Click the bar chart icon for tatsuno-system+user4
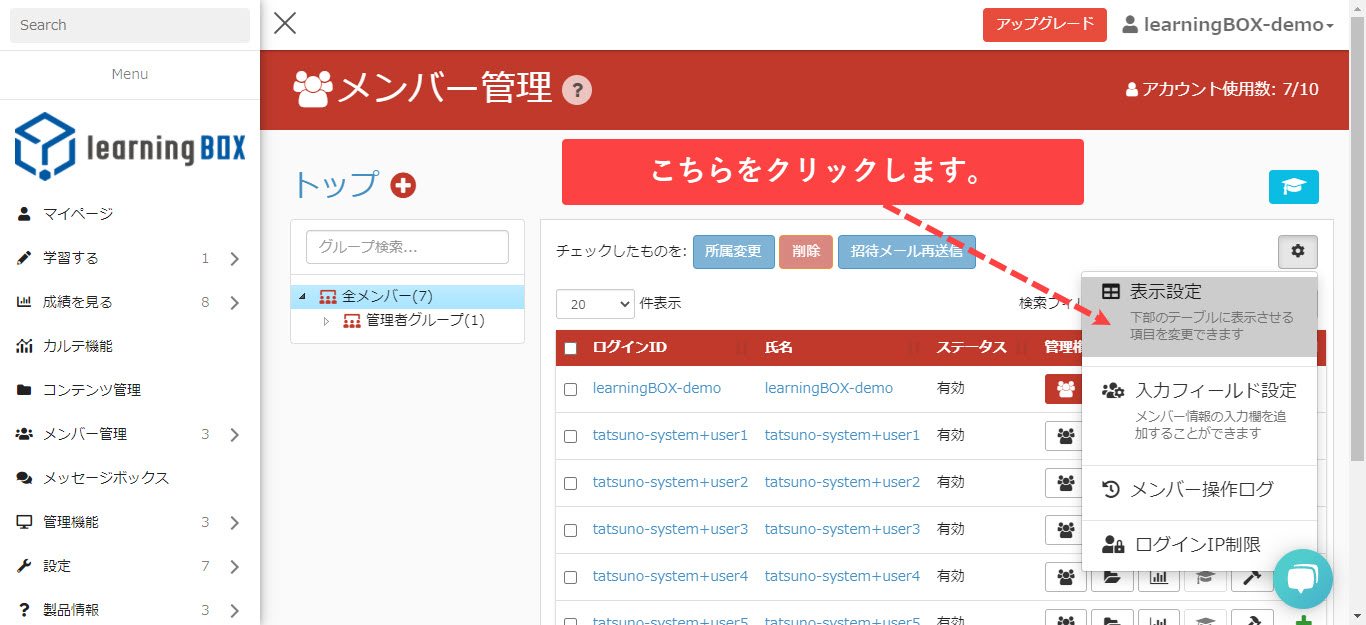 1158,577
